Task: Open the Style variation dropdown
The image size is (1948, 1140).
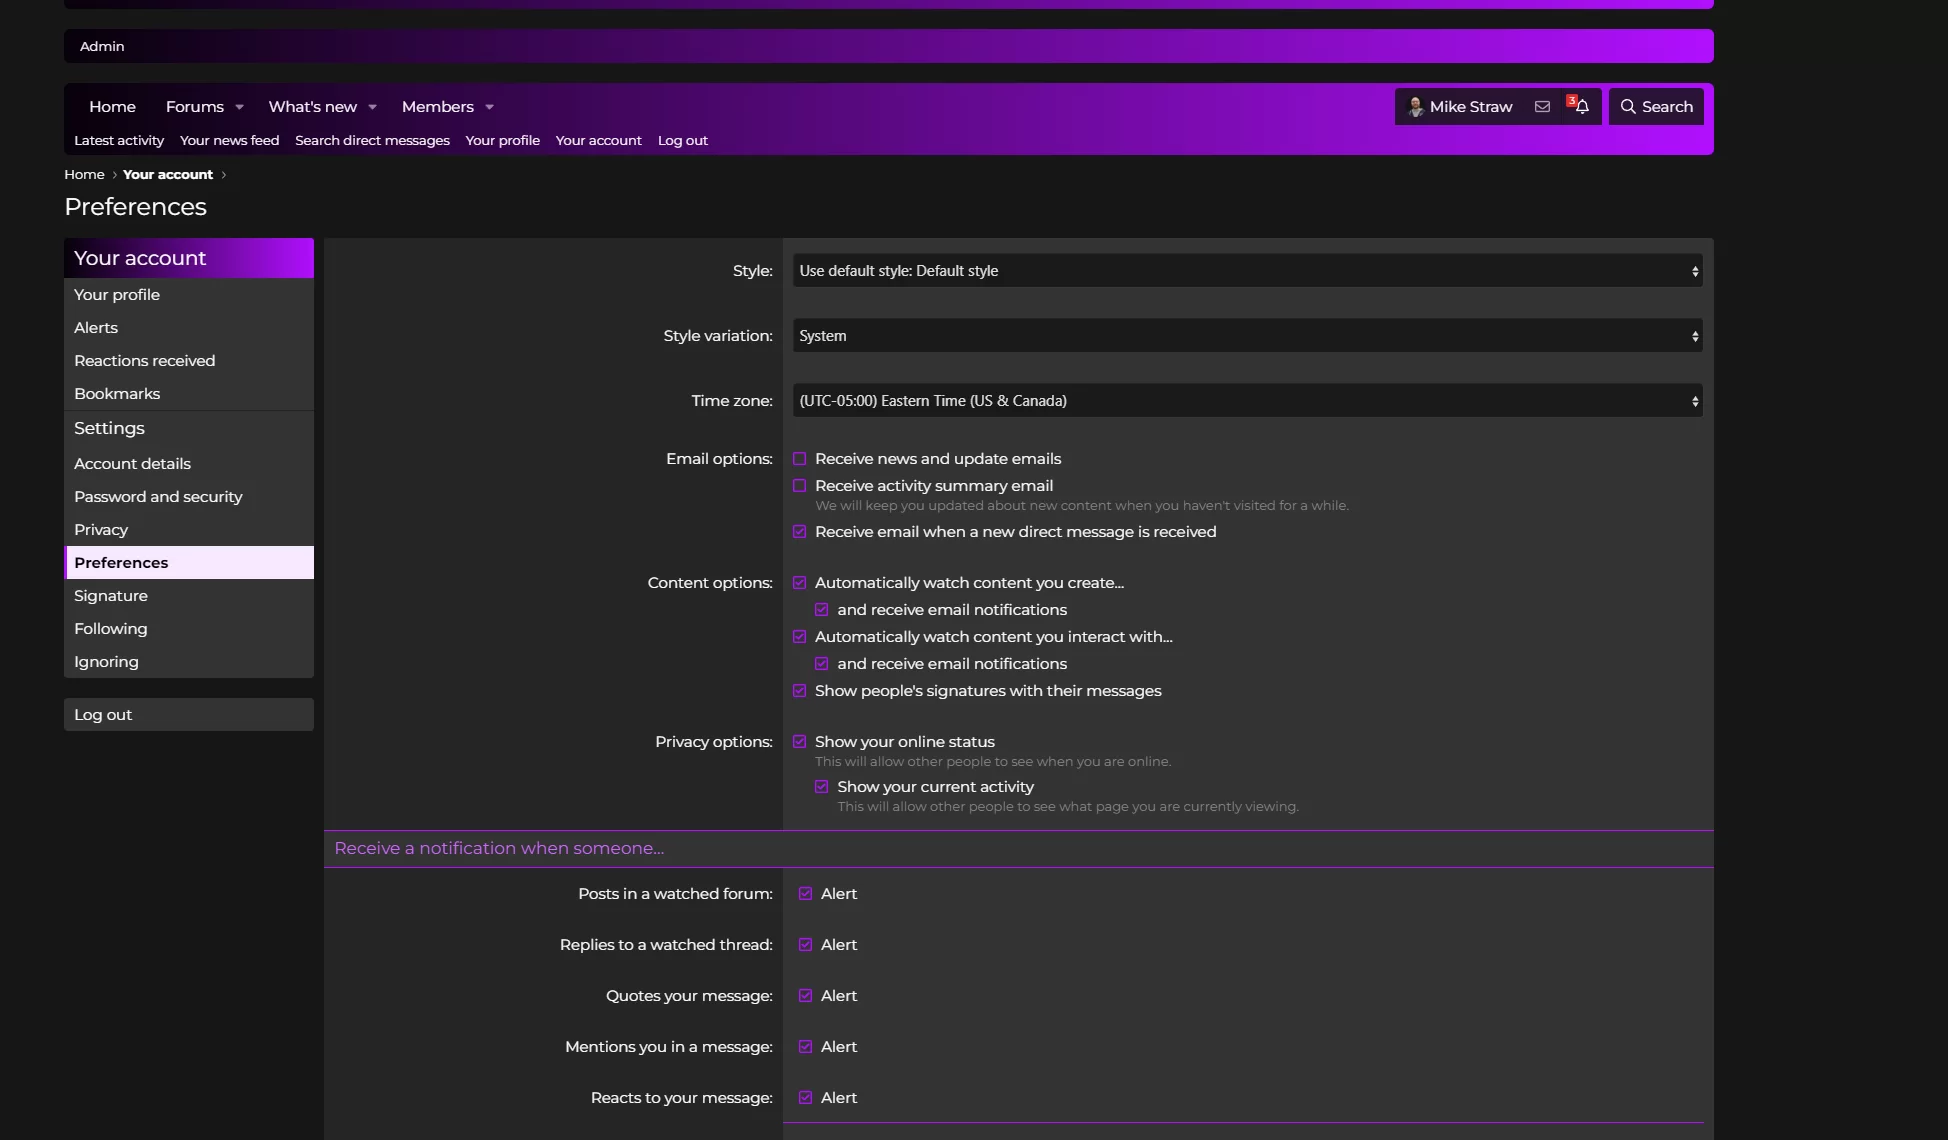Action: tap(1247, 336)
